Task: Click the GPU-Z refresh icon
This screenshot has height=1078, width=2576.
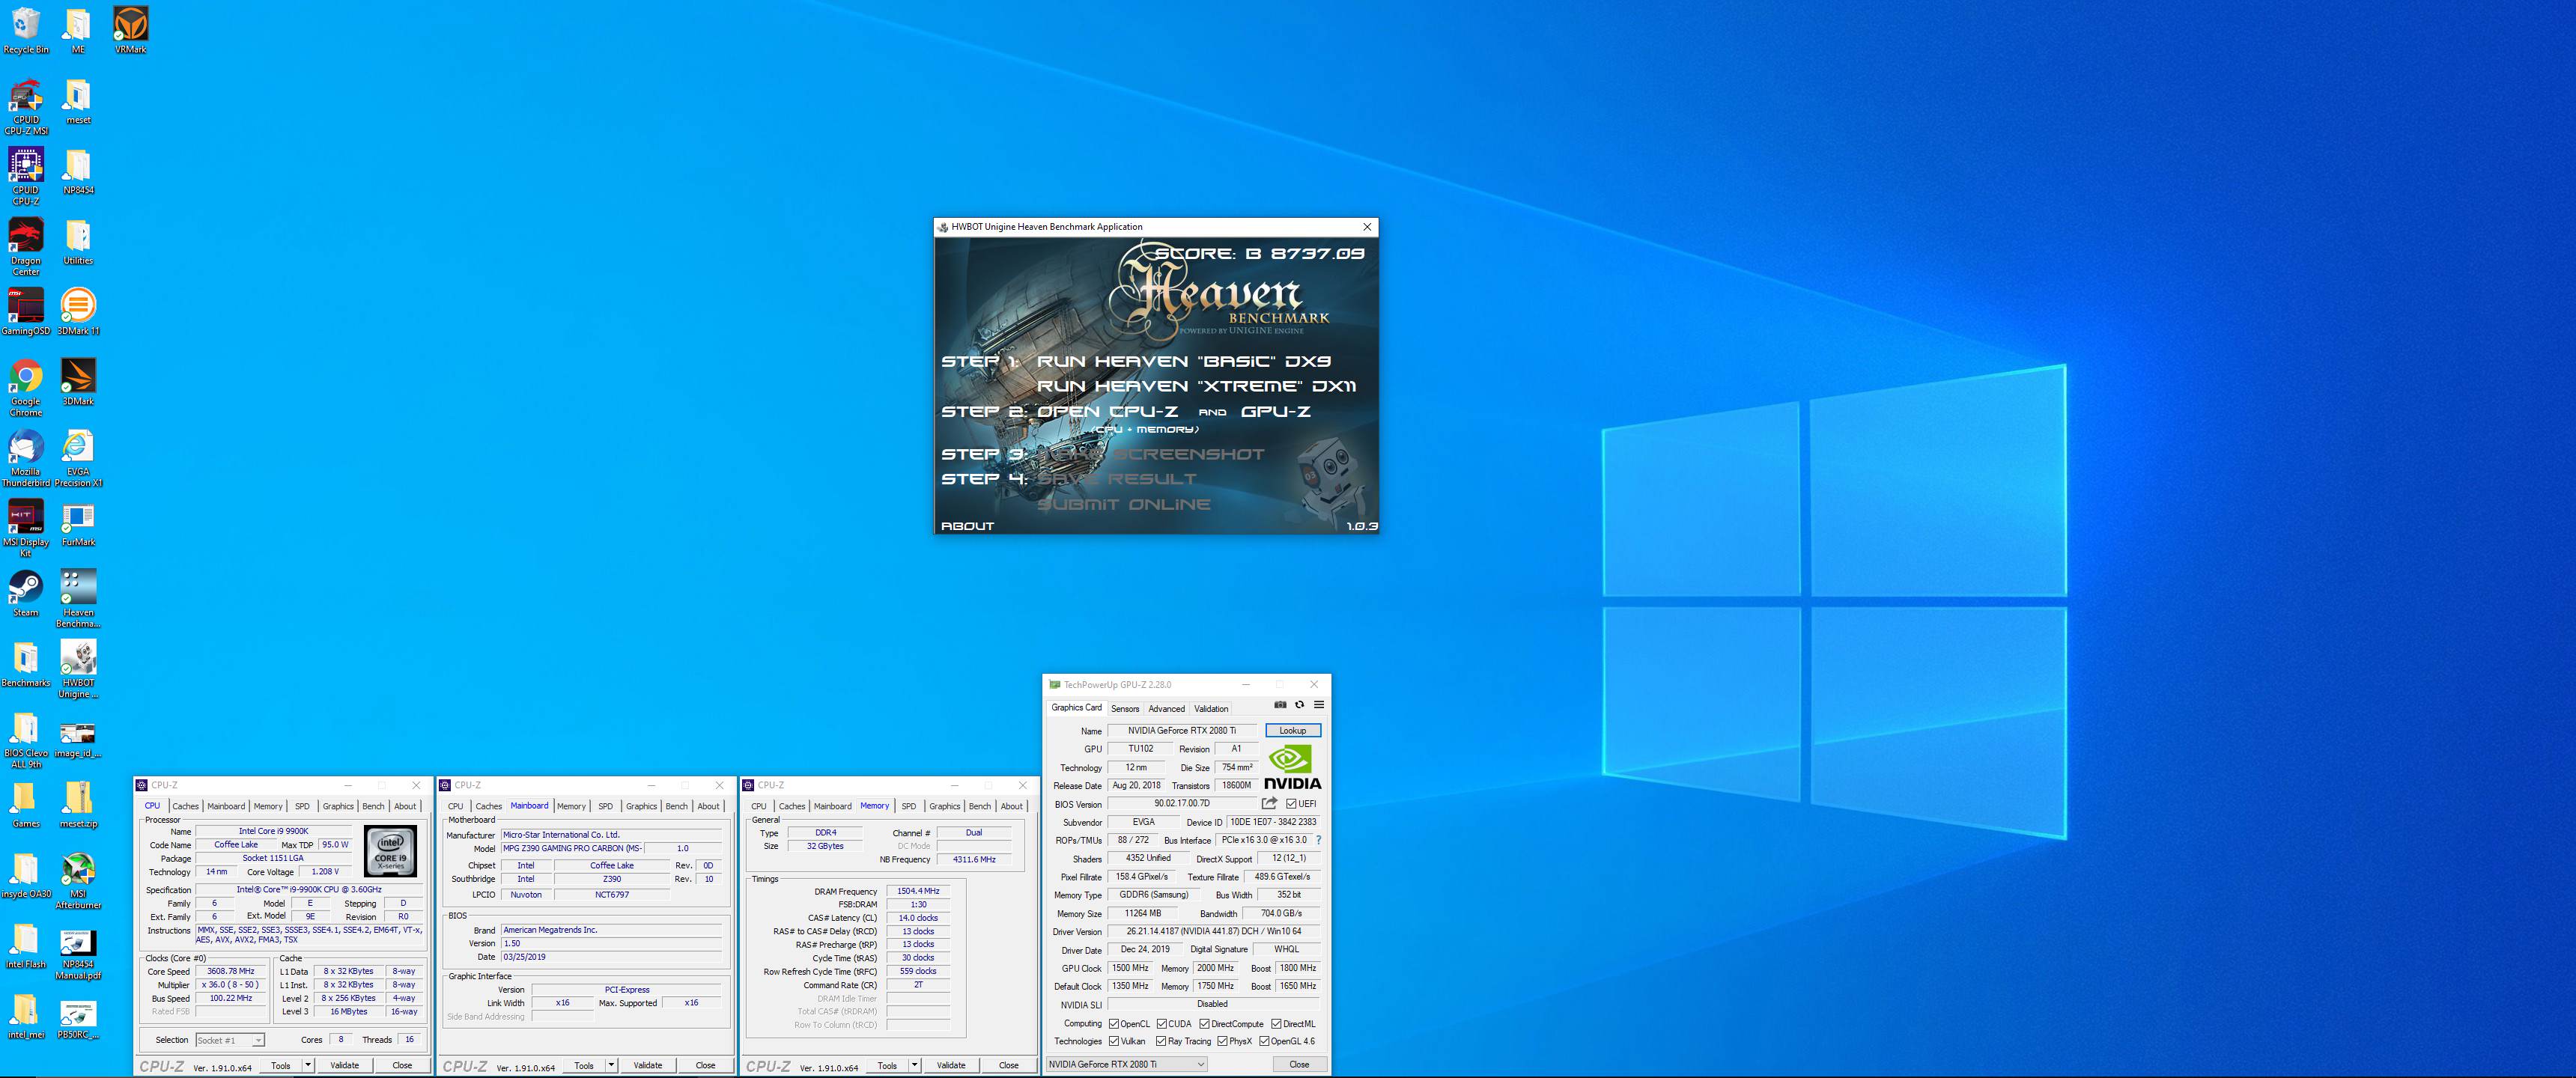Action: click(1299, 705)
